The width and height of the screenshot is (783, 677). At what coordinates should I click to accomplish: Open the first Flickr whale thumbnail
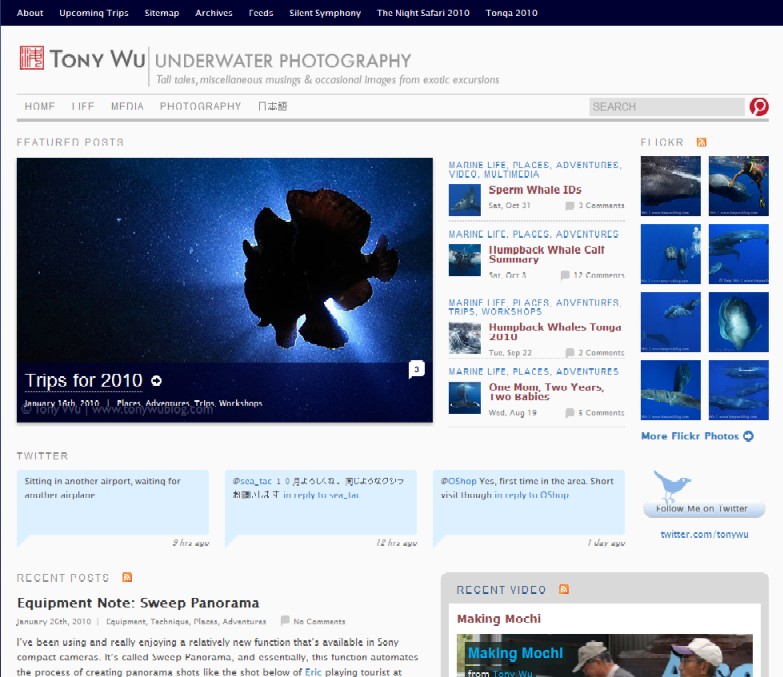coord(670,186)
